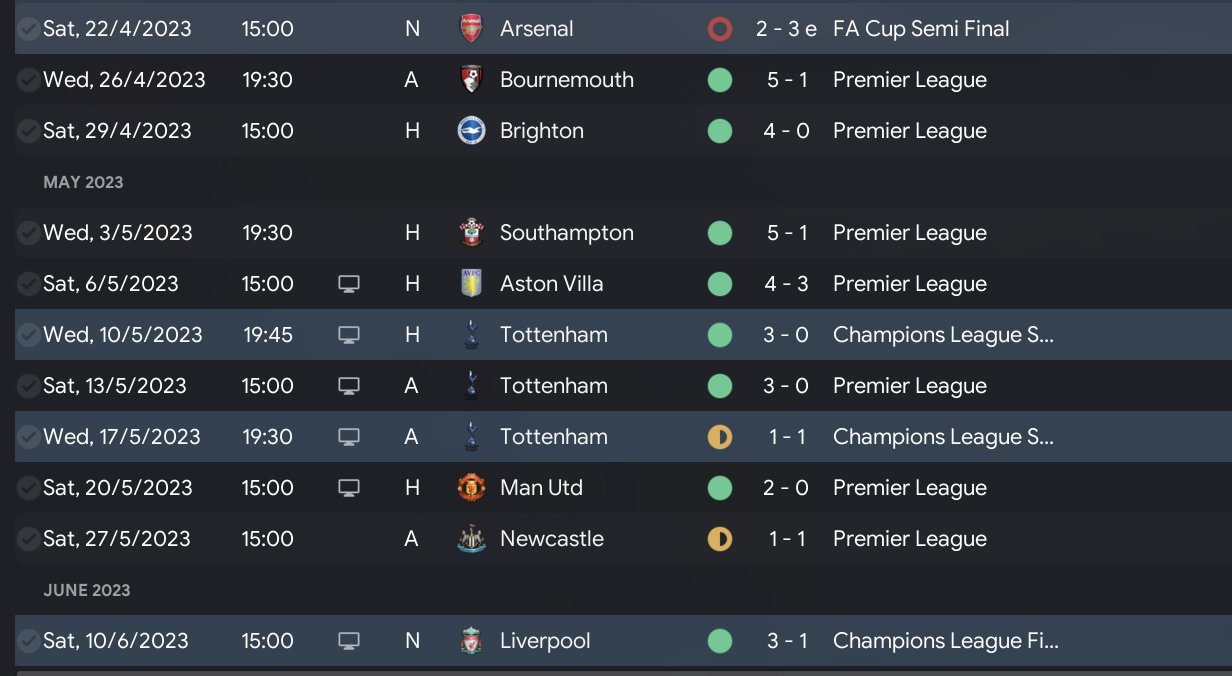Viewport: 1232px width, 676px height.
Task: Toggle checkmark for 3/5/2023 Southampton match
Action: tap(29, 233)
